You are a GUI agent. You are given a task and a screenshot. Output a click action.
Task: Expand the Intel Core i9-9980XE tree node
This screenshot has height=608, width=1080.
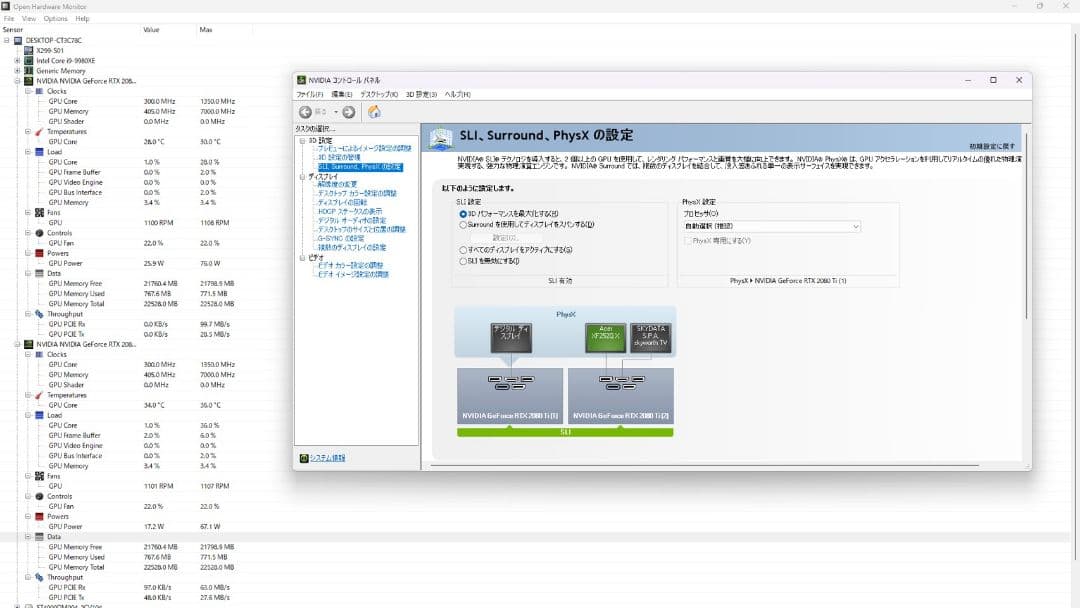point(17,60)
